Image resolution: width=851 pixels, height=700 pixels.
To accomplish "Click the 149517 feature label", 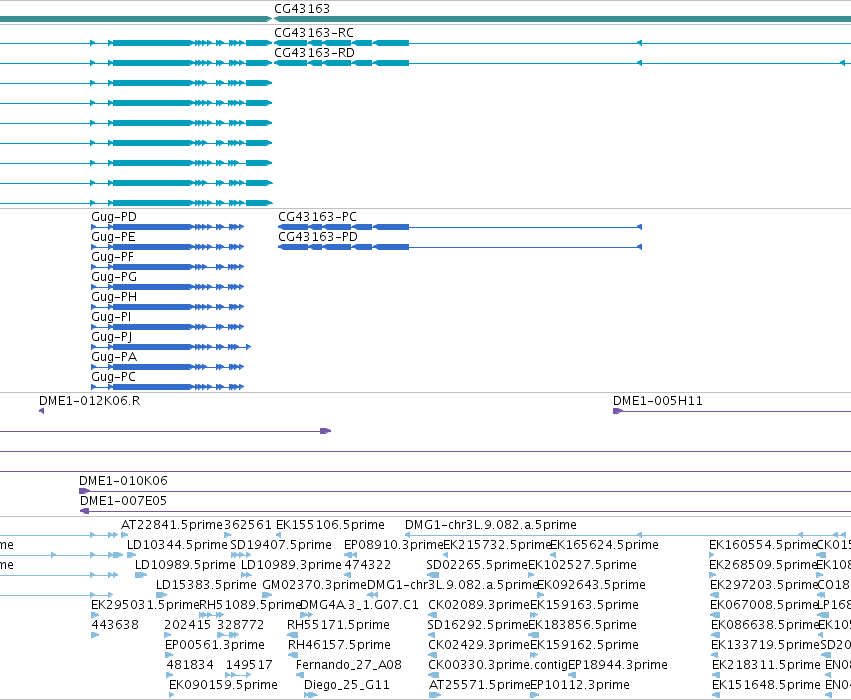I will [249, 665].
